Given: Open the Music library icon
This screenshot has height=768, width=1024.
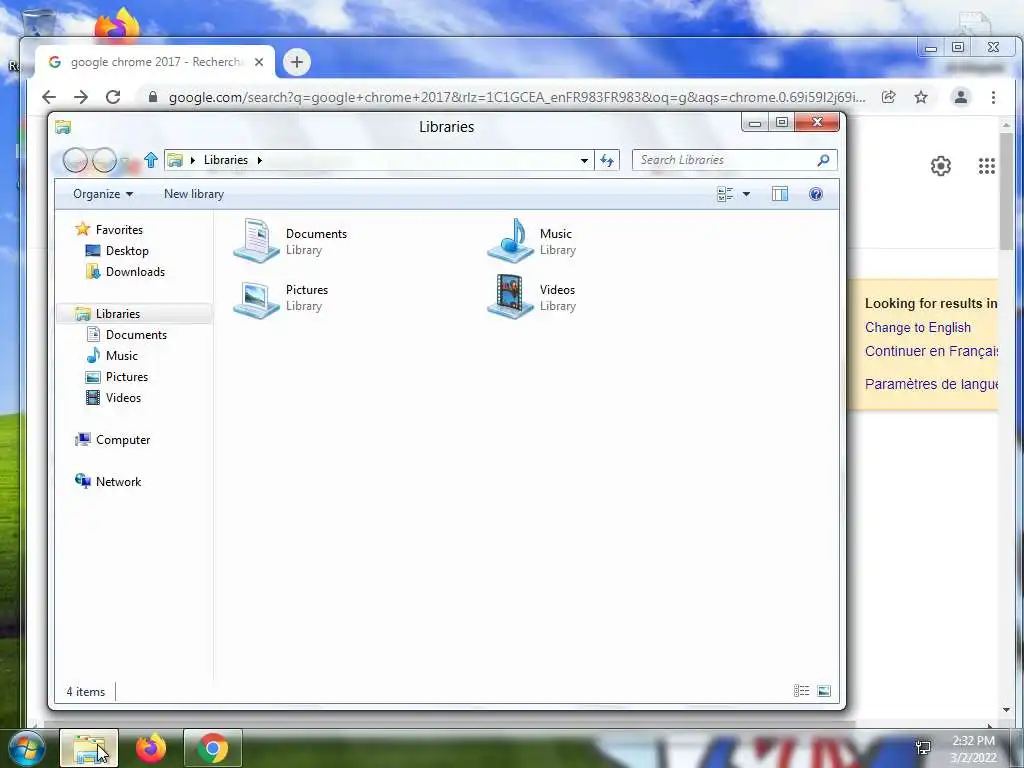Looking at the screenshot, I should 511,241.
